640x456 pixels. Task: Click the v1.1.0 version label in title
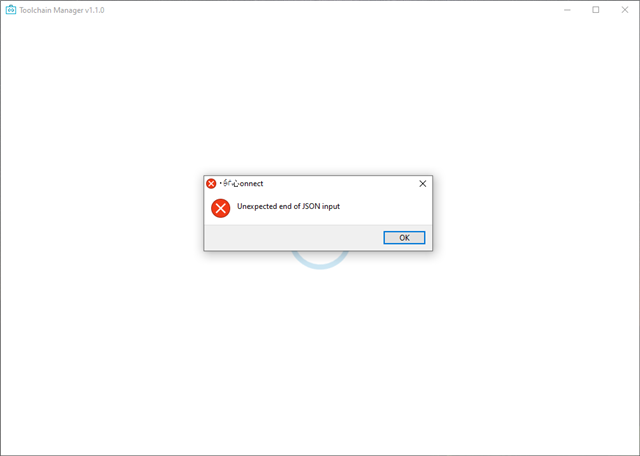95,10
